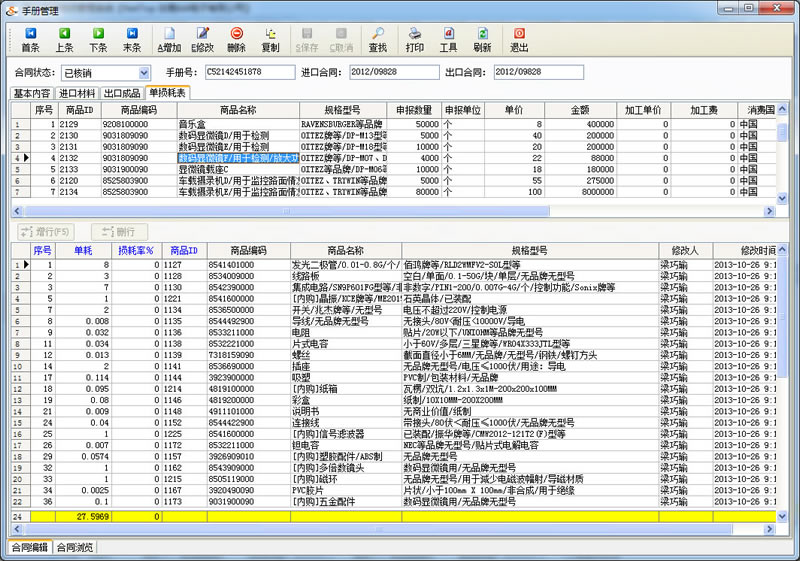This screenshot has height=561, width=800.
Task: Click the 复制 copy icon
Action: 270,40
